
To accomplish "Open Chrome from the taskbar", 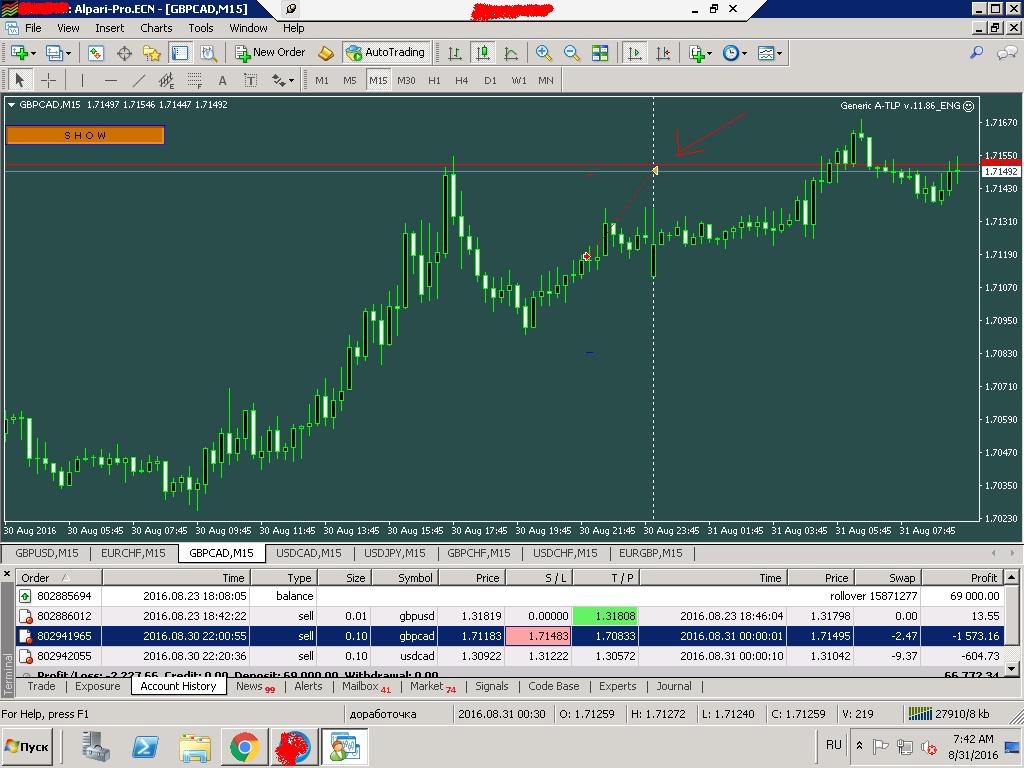I will pos(245,746).
